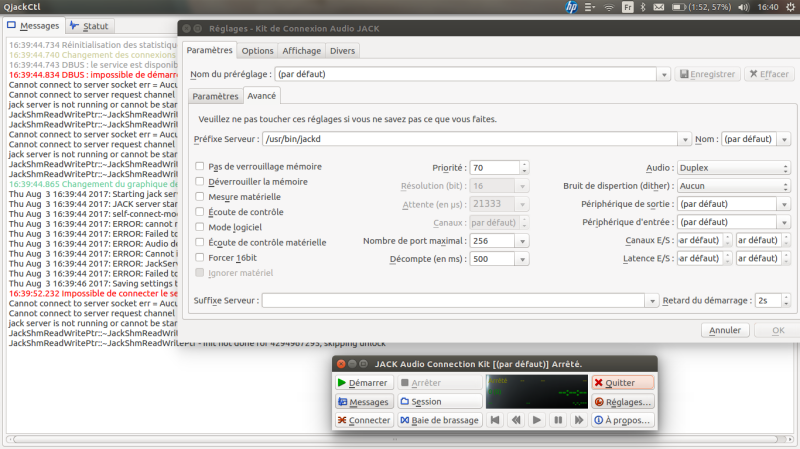
Task: Open the sound volume indicator
Action: [x=743, y=7]
